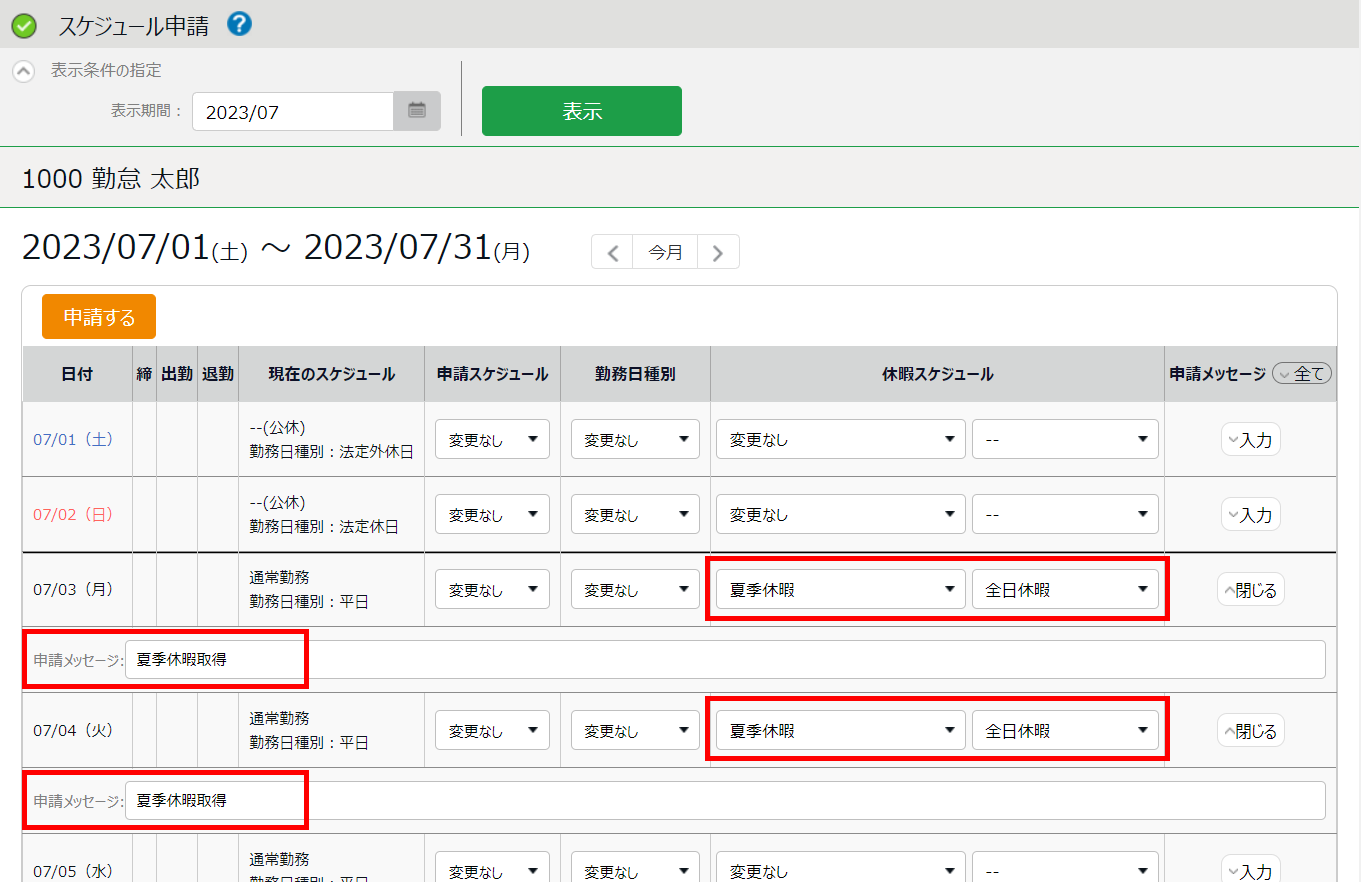Viewport: 1361px width, 882px height.
Task: Open message input for 07/01 row
Action: click(1250, 440)
